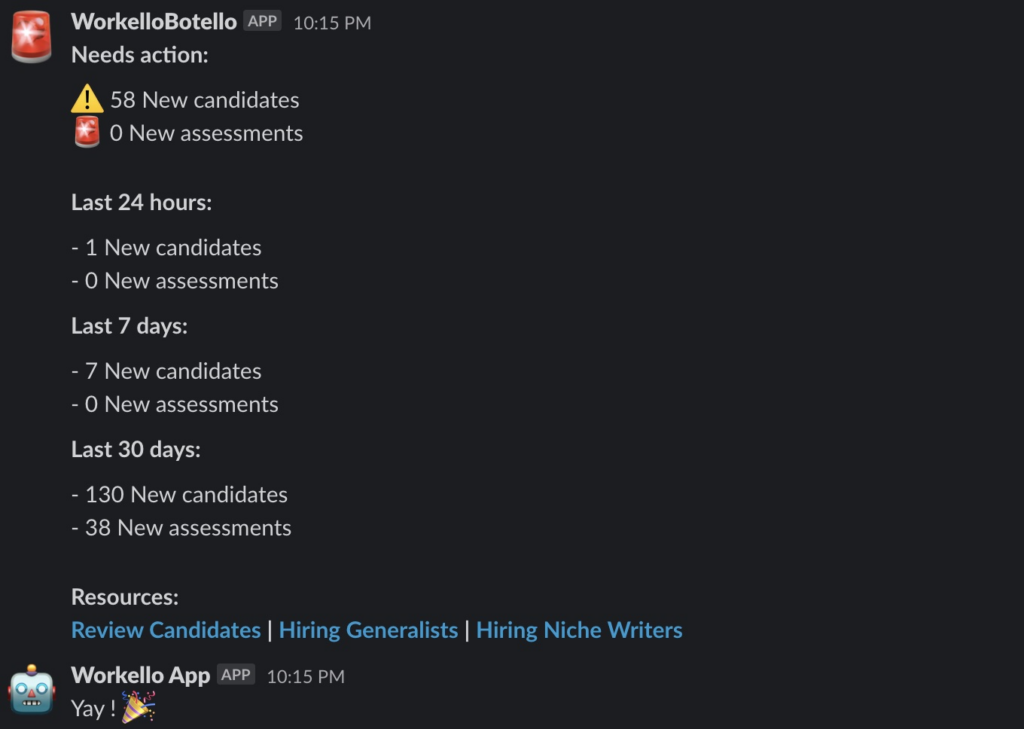The width and height of the screenshot is (1024, 729).
Task: Select the WorkelloBotello sender name
Action: pyautogui.click(x=154, y=21)
